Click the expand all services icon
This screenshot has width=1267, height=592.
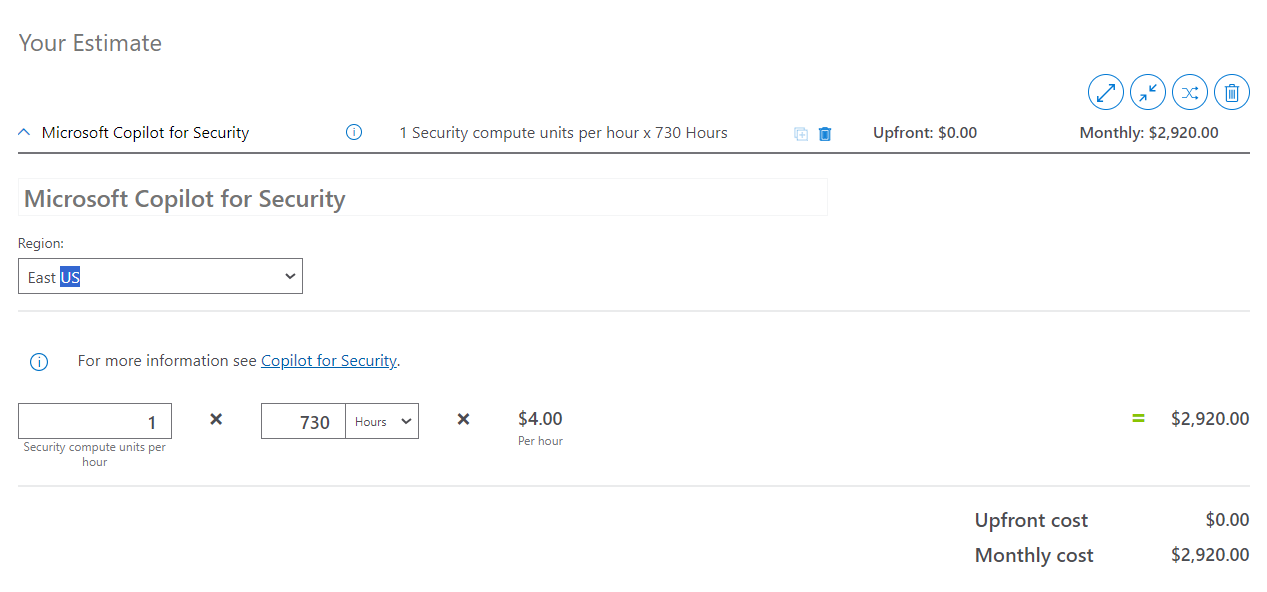click(x=1106, y=93)
